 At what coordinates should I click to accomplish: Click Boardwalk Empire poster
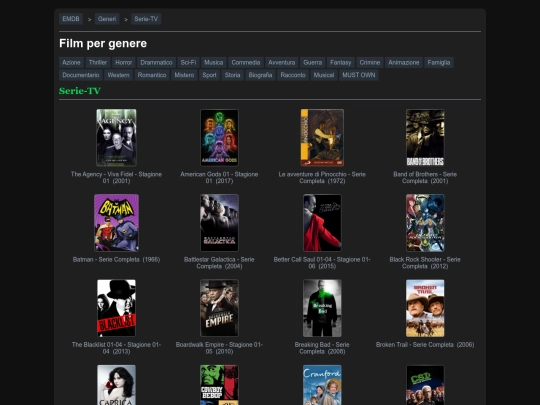click(x=219, y=308)
